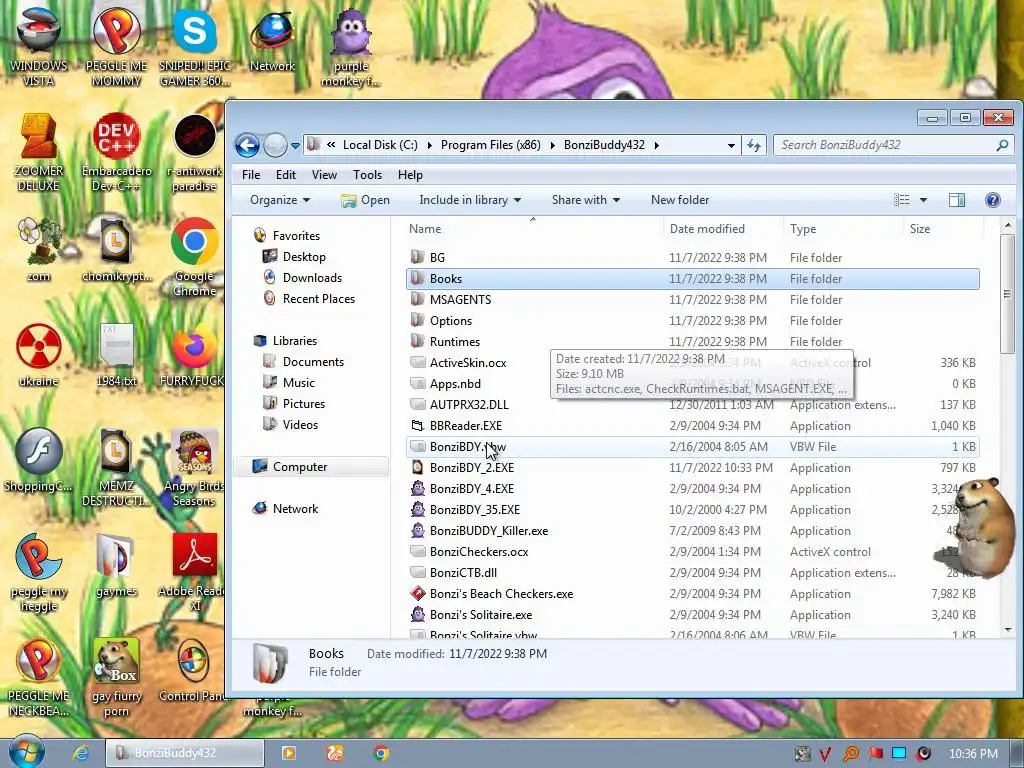Select Computer in the navigation pane

312,467
